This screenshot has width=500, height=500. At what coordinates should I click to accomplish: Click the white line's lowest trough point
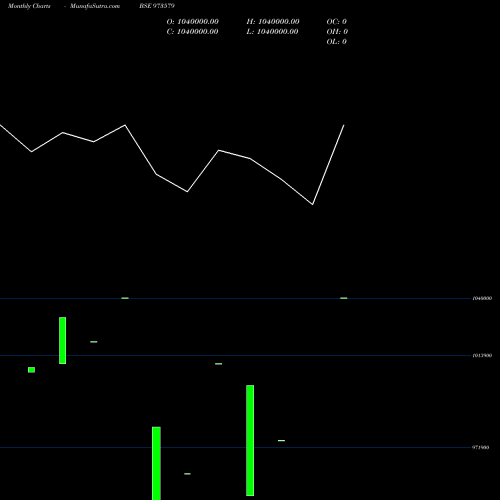pos(312,204)
